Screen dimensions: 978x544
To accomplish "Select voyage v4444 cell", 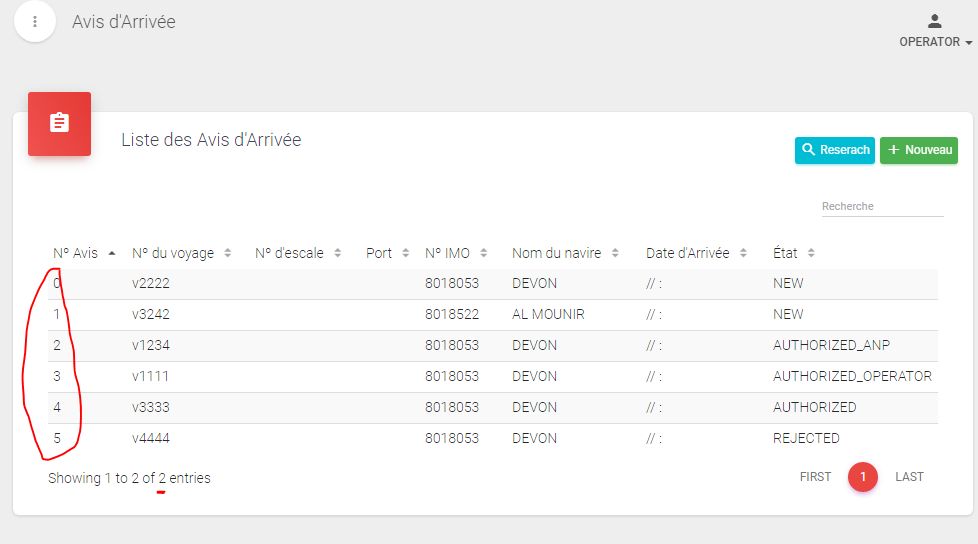I will (x=151, y=439).
